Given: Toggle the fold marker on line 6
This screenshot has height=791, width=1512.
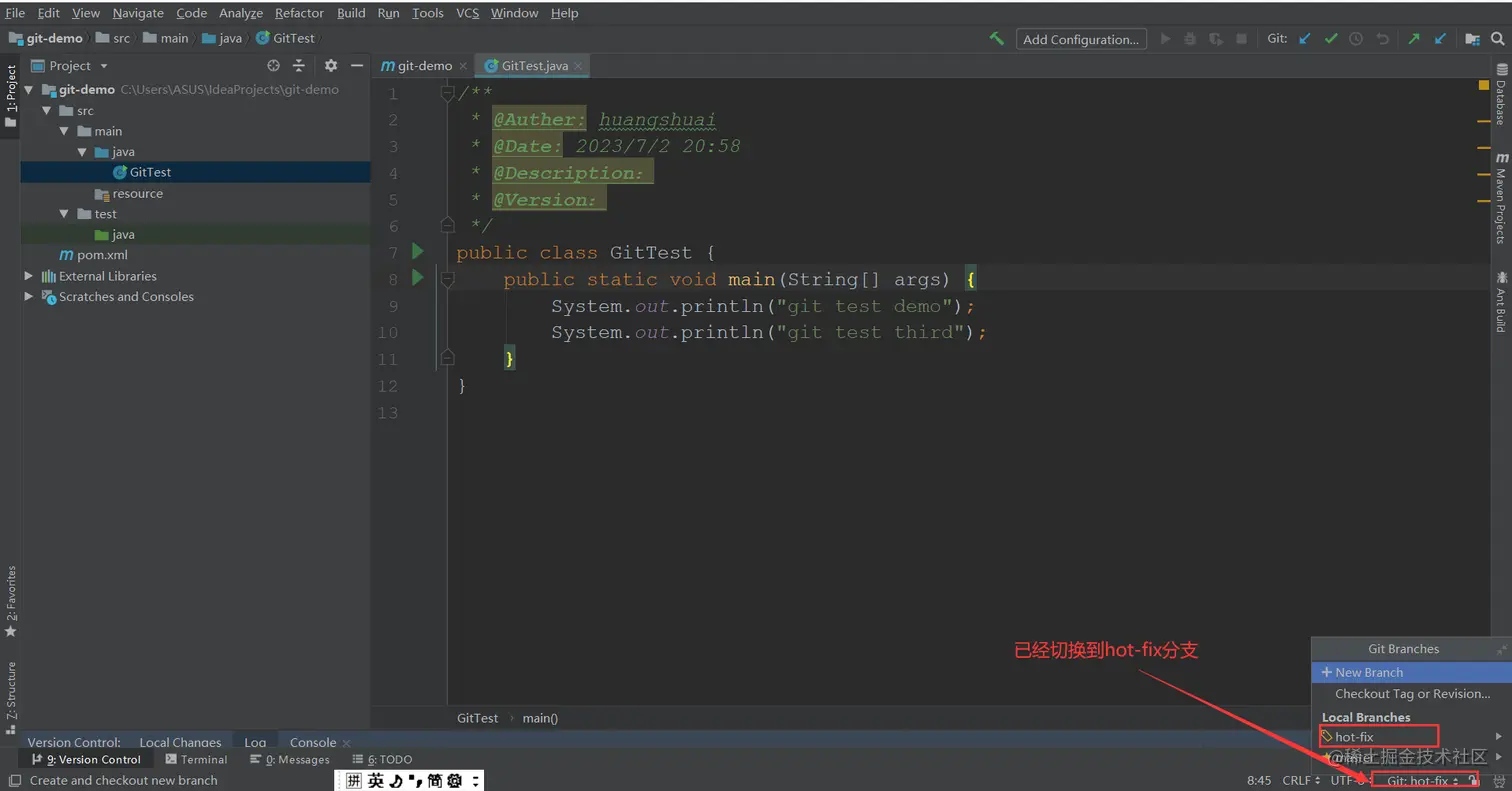Looking at the screenshot, I should [x=447, y=225].
